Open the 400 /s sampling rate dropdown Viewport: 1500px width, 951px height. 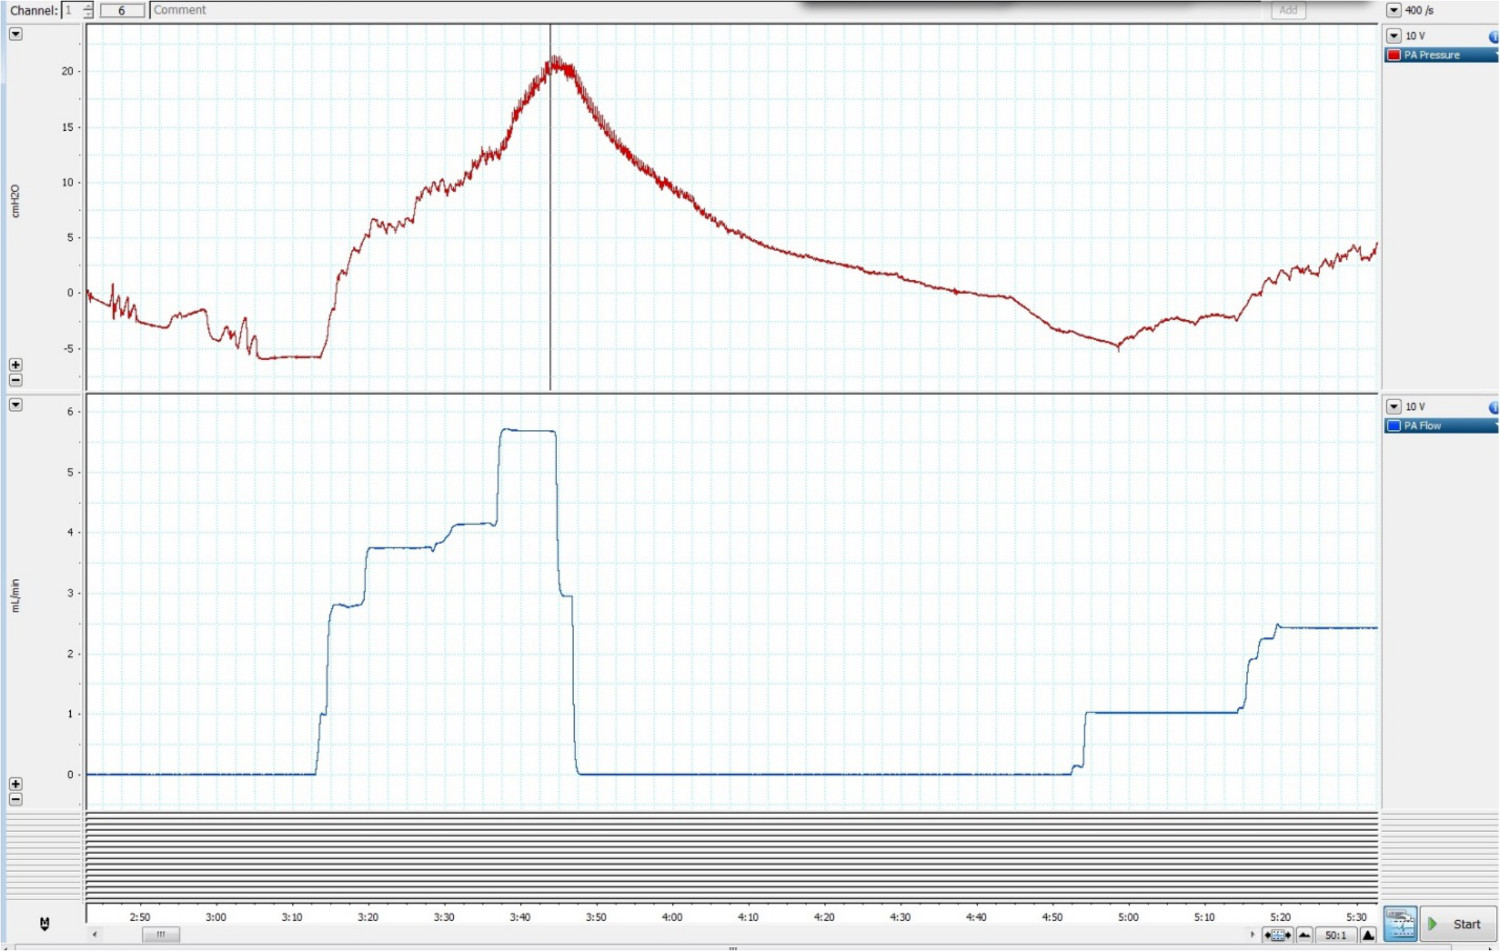(x=1393, y=10)
